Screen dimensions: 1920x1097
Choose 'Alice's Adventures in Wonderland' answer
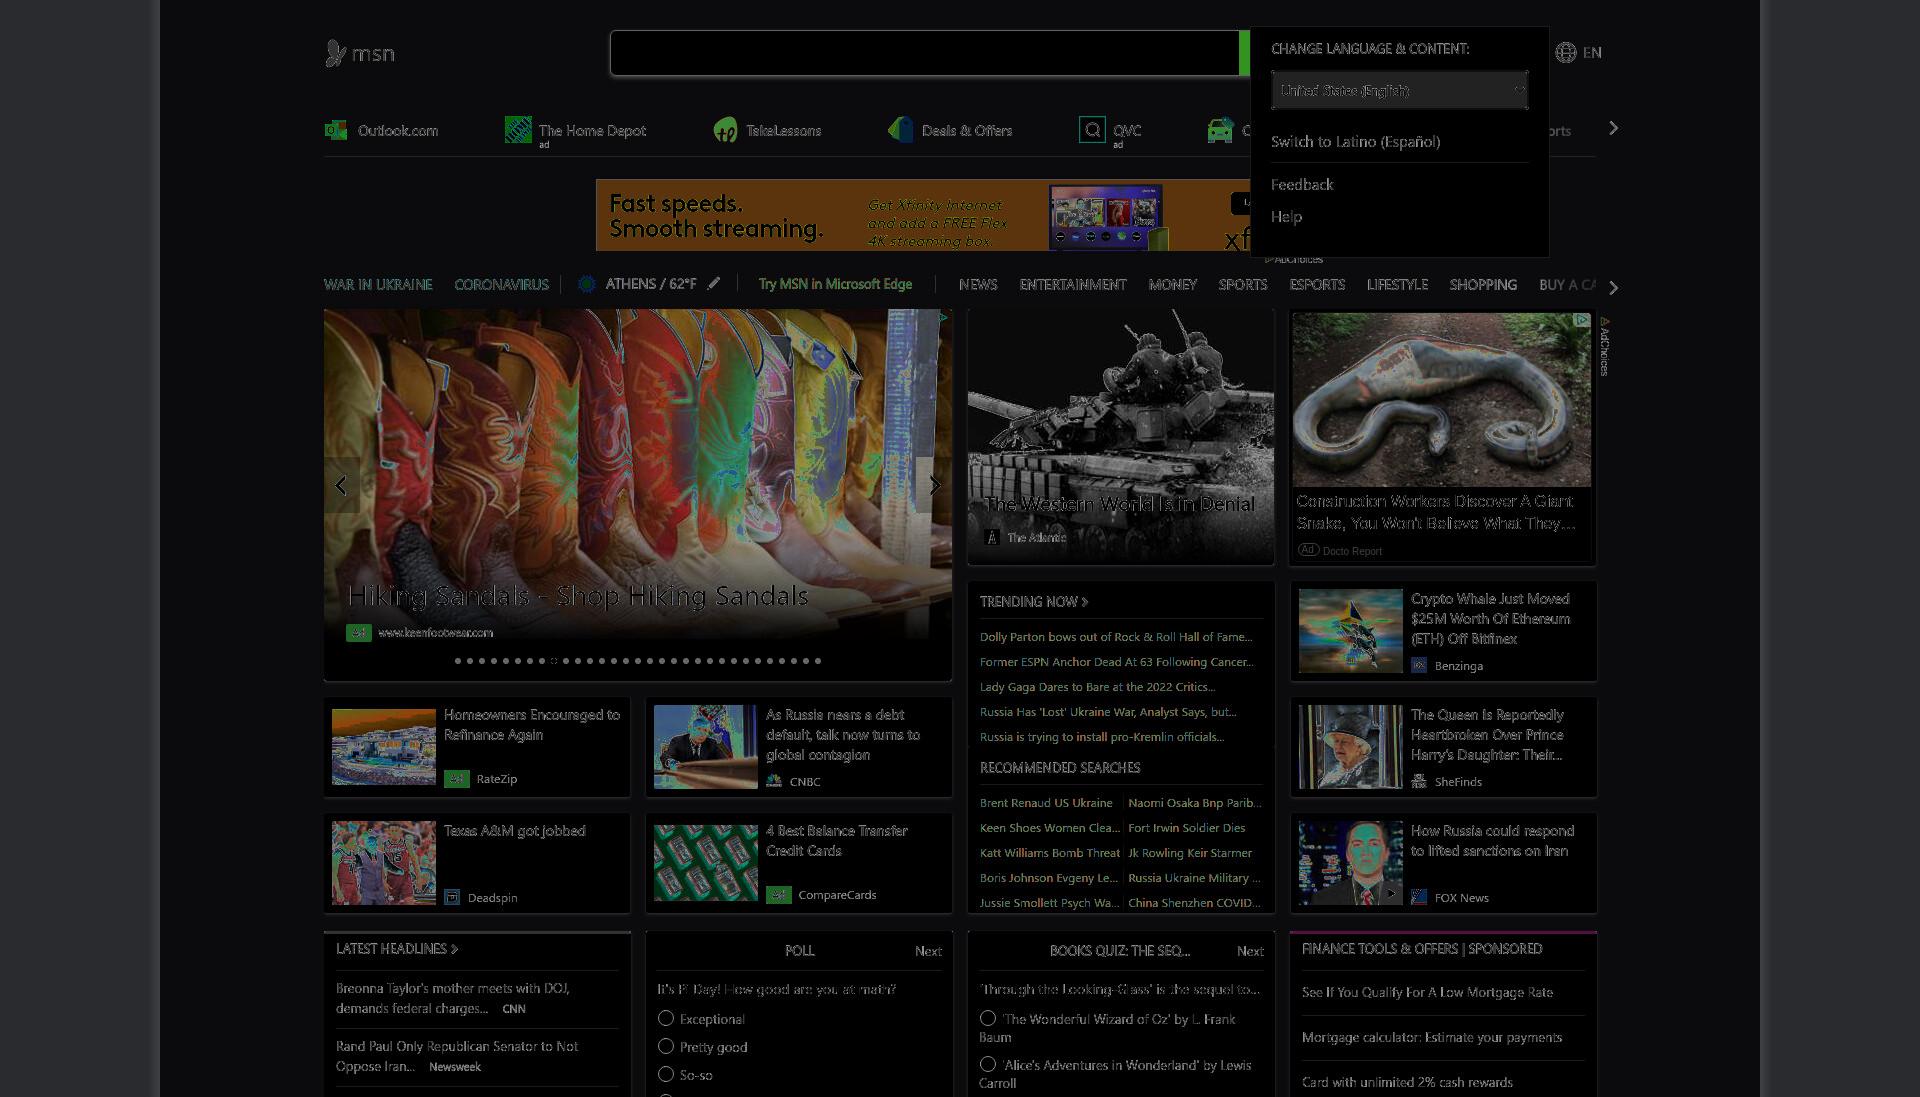tap(988, 1064)
